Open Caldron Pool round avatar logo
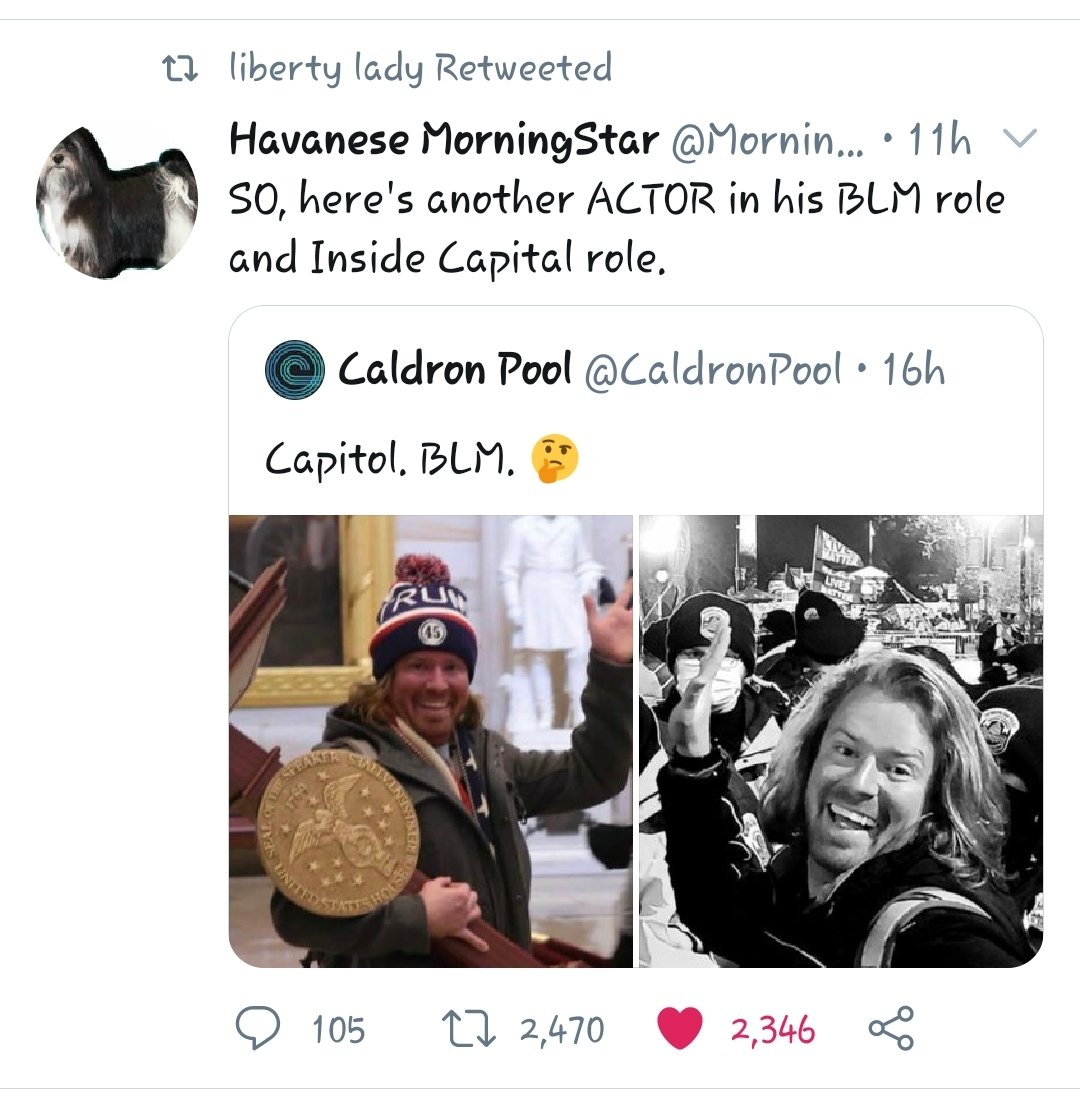Viewport: 1080px width, 1101px height. click(295, 369)
